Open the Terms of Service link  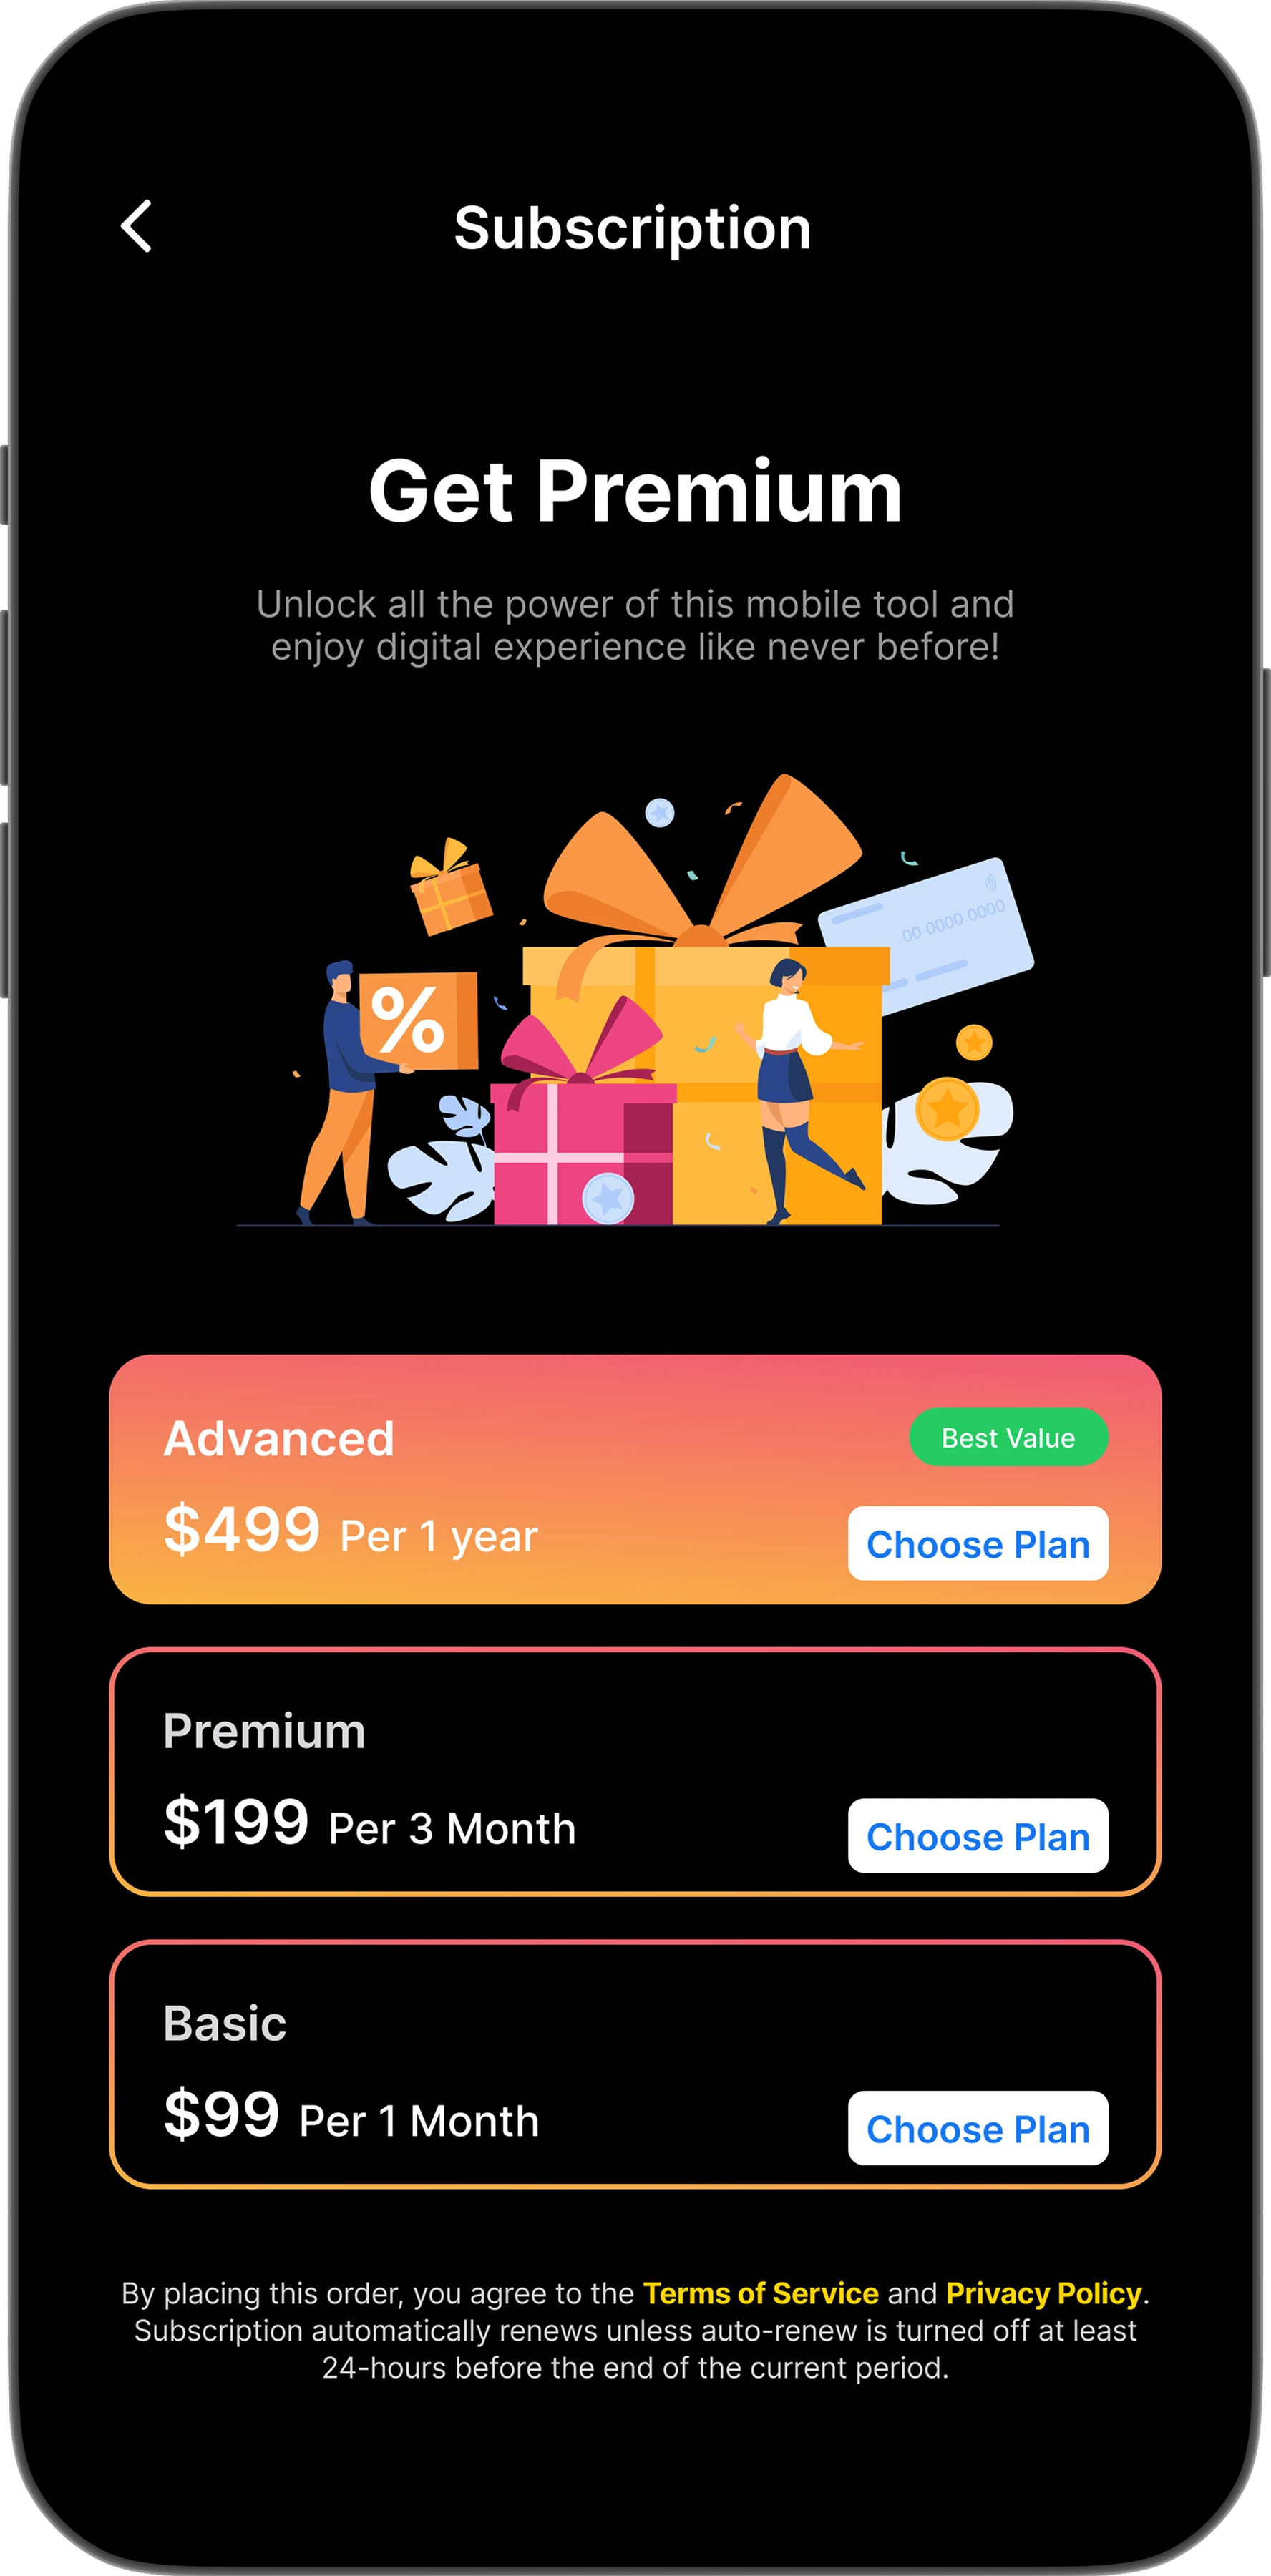(x=760, y=2292)
